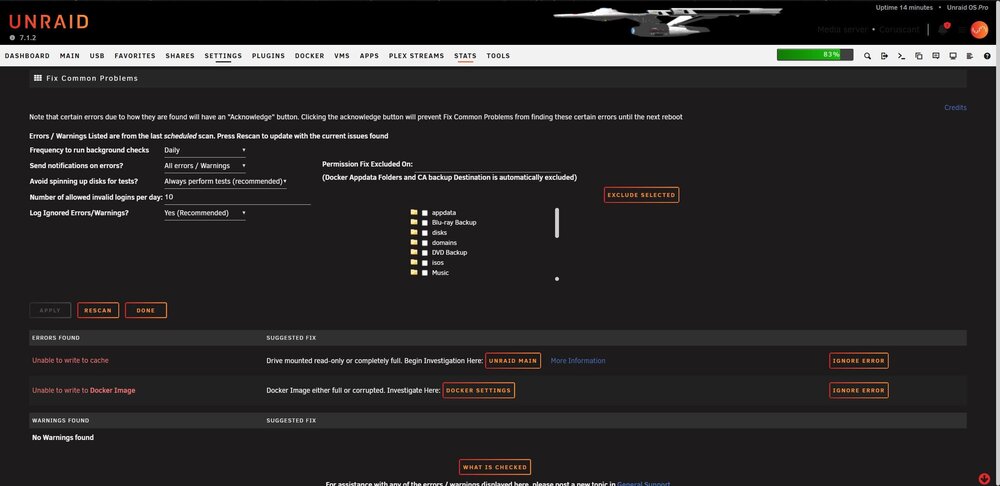This screenshot has width=1000, height=486.
Task: Open the avoid spinning up disks dropdown
Action: 225,182
